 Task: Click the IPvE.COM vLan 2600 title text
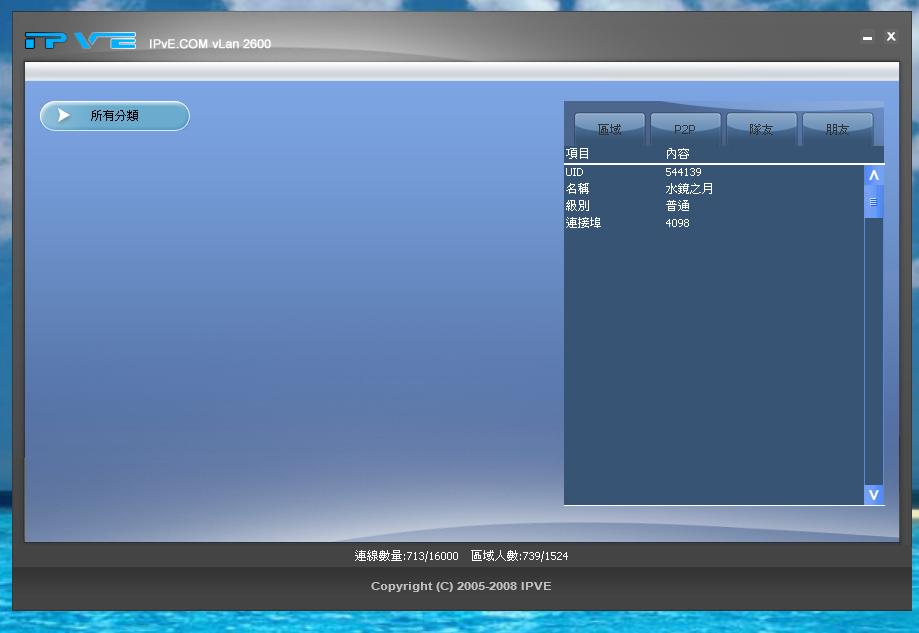pyautogui.click(x=210, y=44)
